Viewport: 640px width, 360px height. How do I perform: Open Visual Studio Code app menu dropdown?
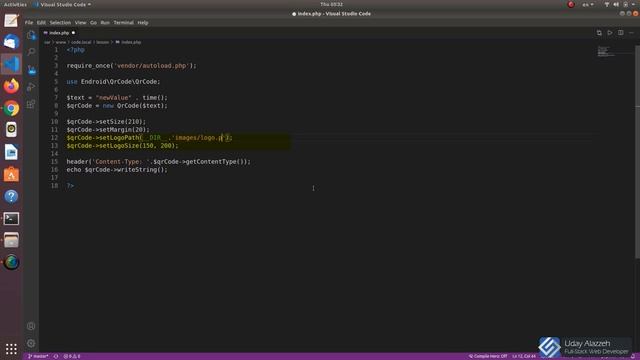point(62,4)
